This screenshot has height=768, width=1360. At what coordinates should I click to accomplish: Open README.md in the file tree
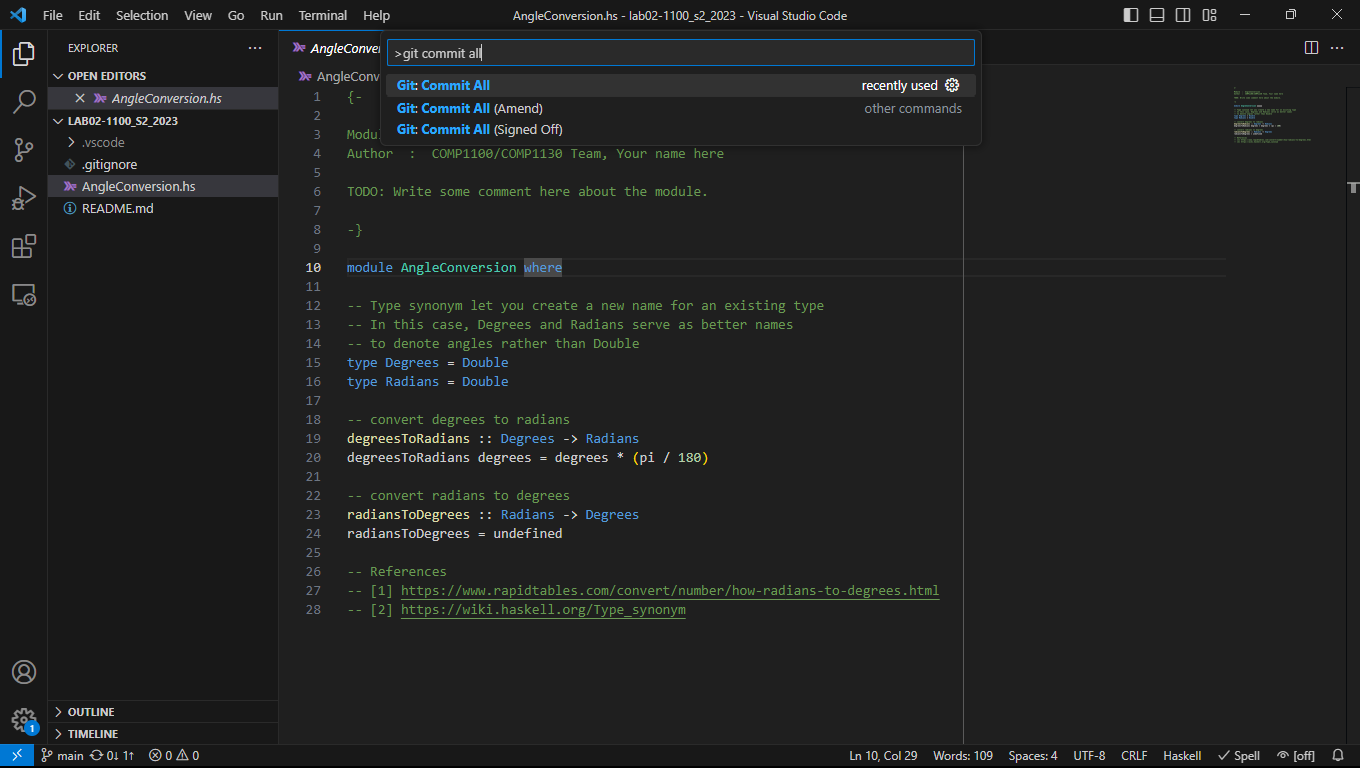(163, 208)
